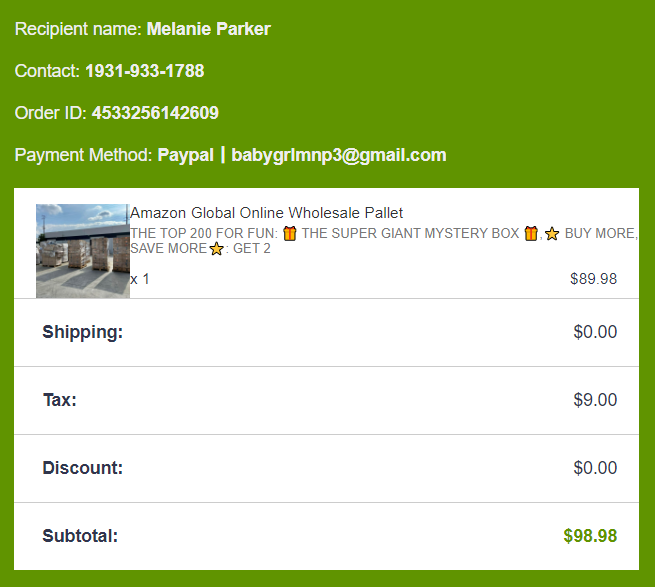655x587 pixels.
Task: Select the Order ID number 4533256142609
Action: click(x=155, y=113)
